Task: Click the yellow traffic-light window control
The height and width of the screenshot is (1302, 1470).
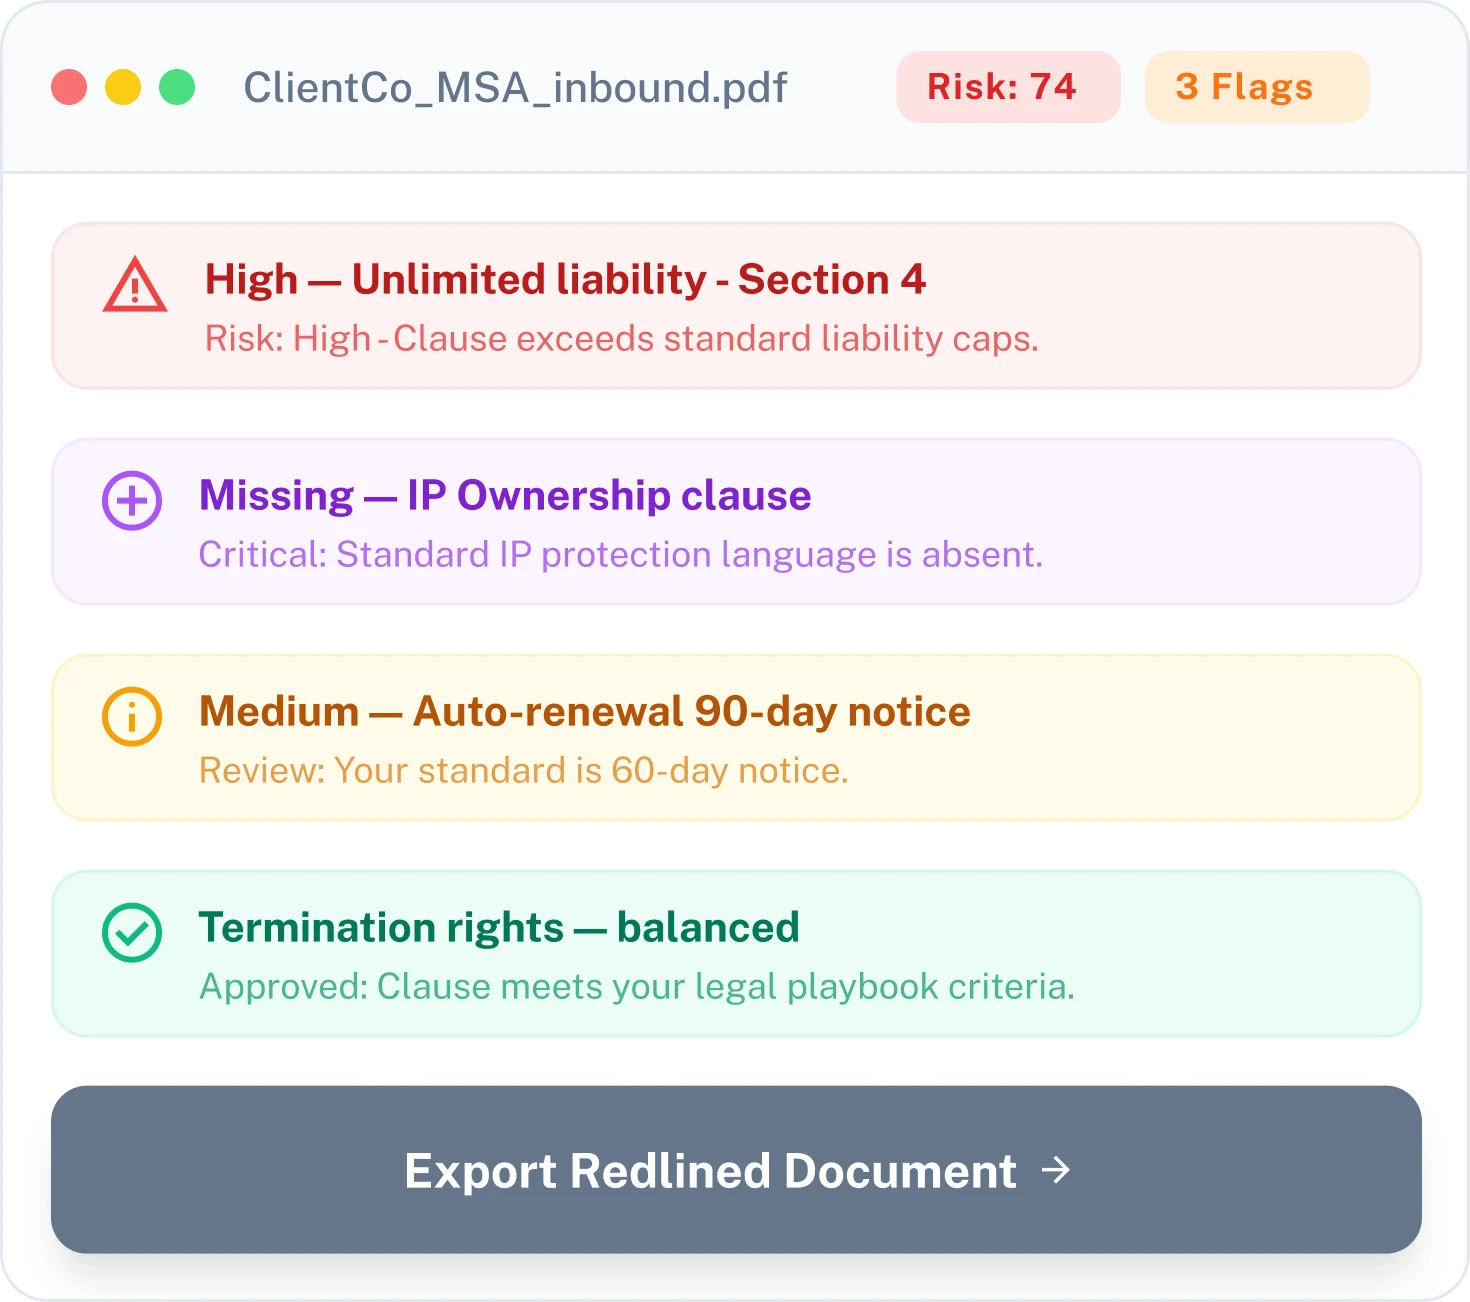Action: point(123,87)
